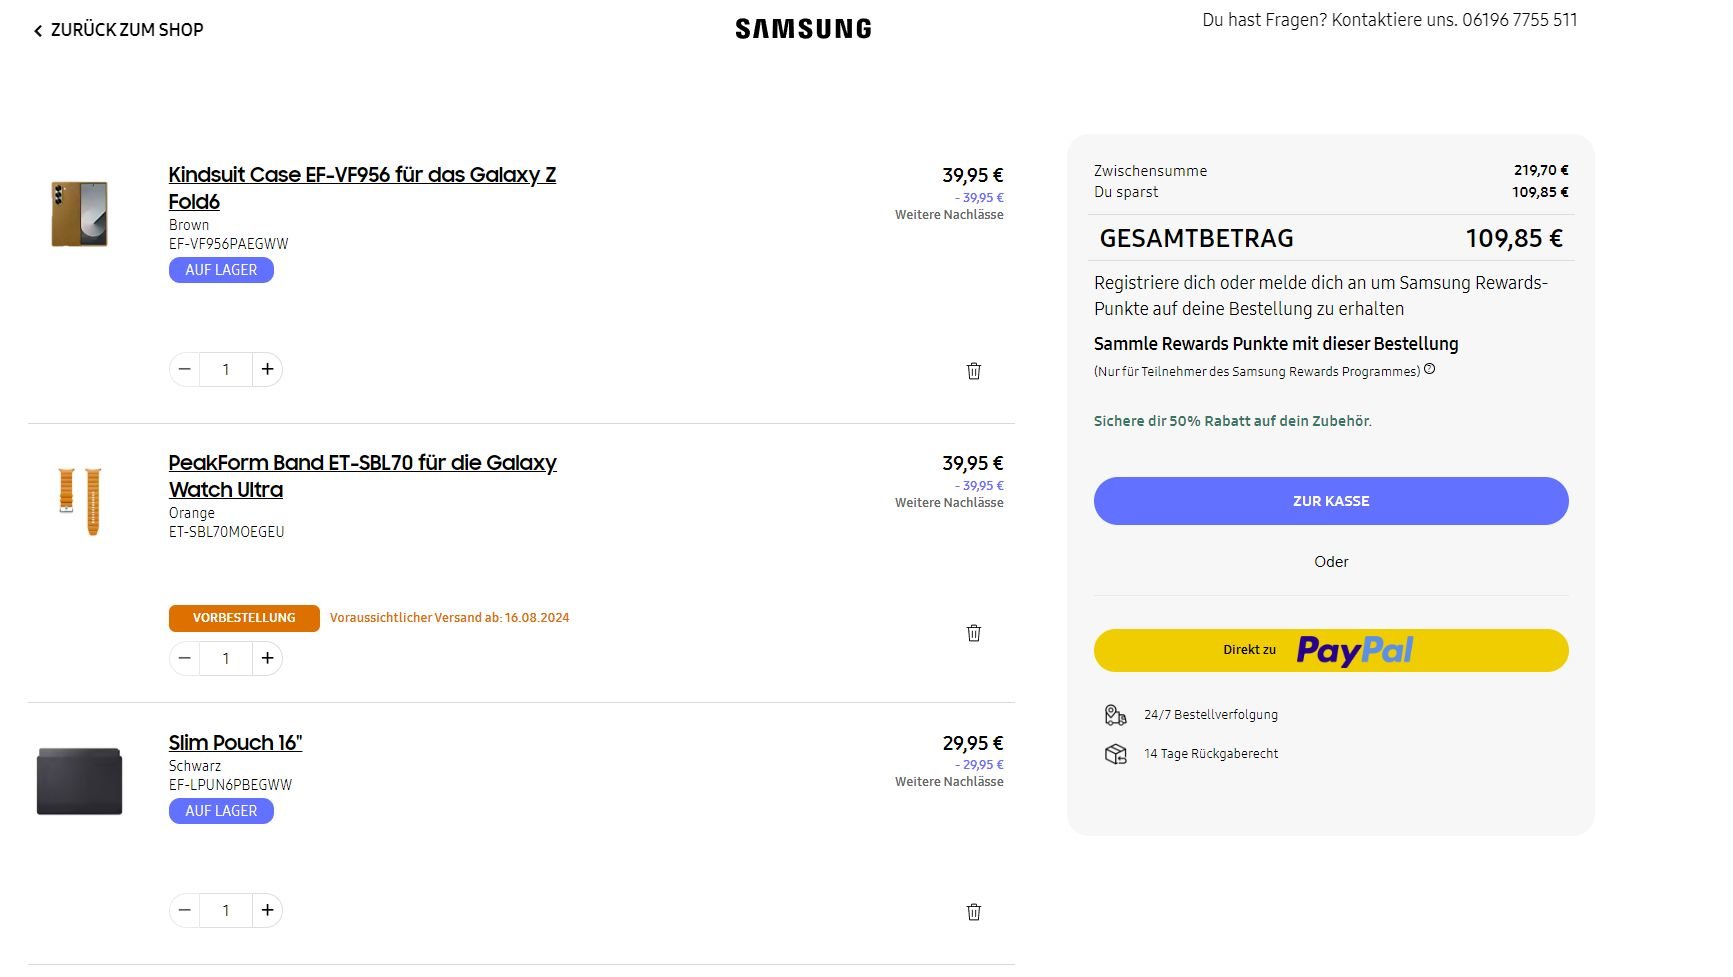Increase Kindsuit Case quantity with plus

(267, 369)
